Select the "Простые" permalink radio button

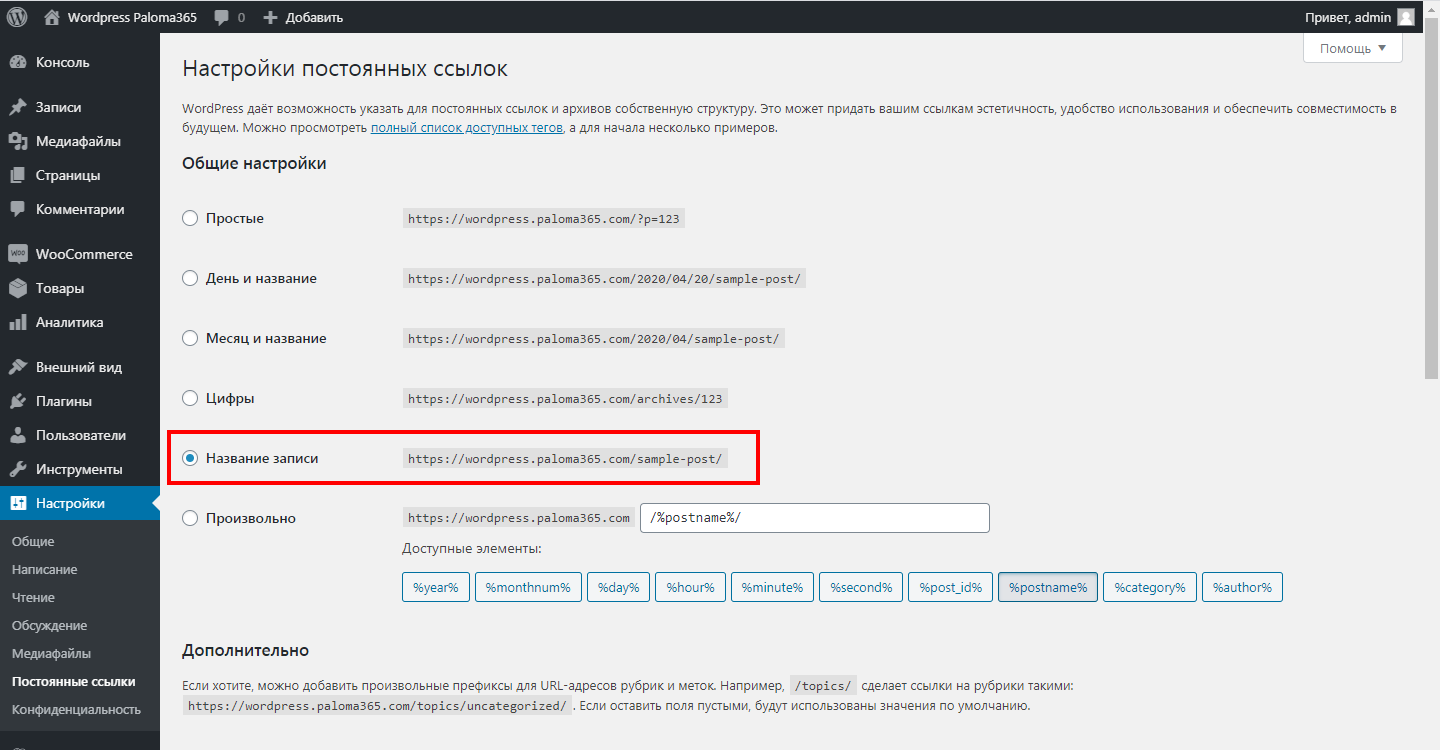tap(190, 218)
